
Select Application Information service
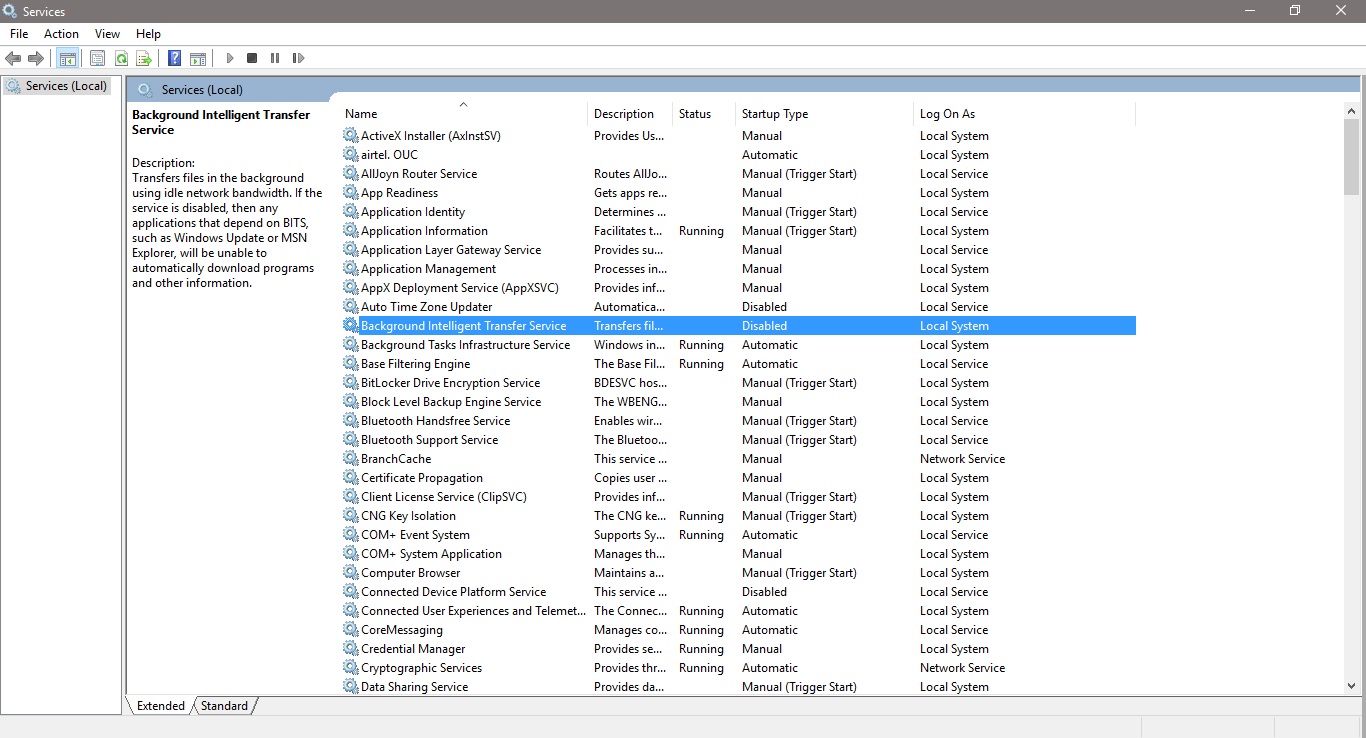click(424, 231)
